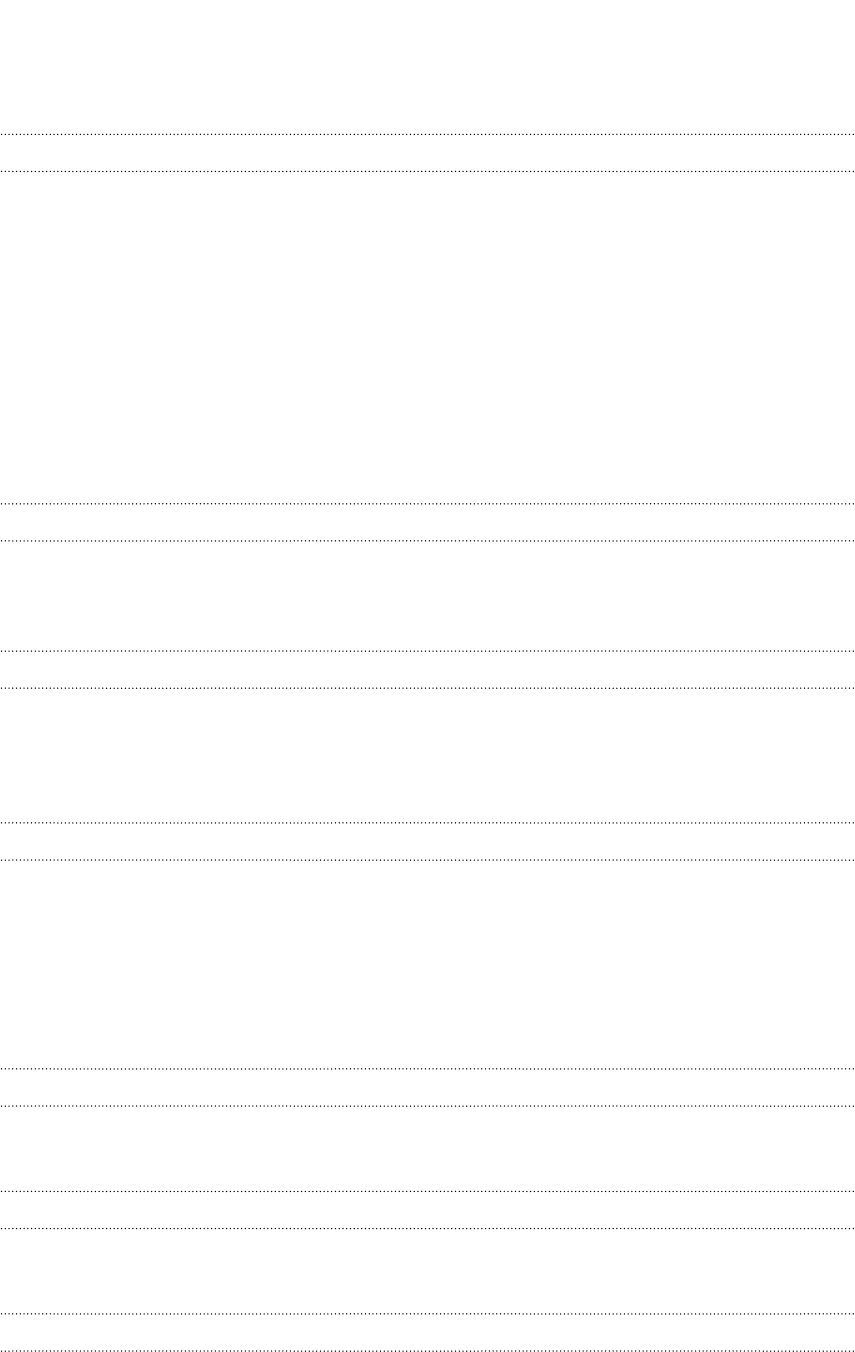855x1352 pixels.
Task: Click the second dotted line from top
Action: click(x=427, y=171)
